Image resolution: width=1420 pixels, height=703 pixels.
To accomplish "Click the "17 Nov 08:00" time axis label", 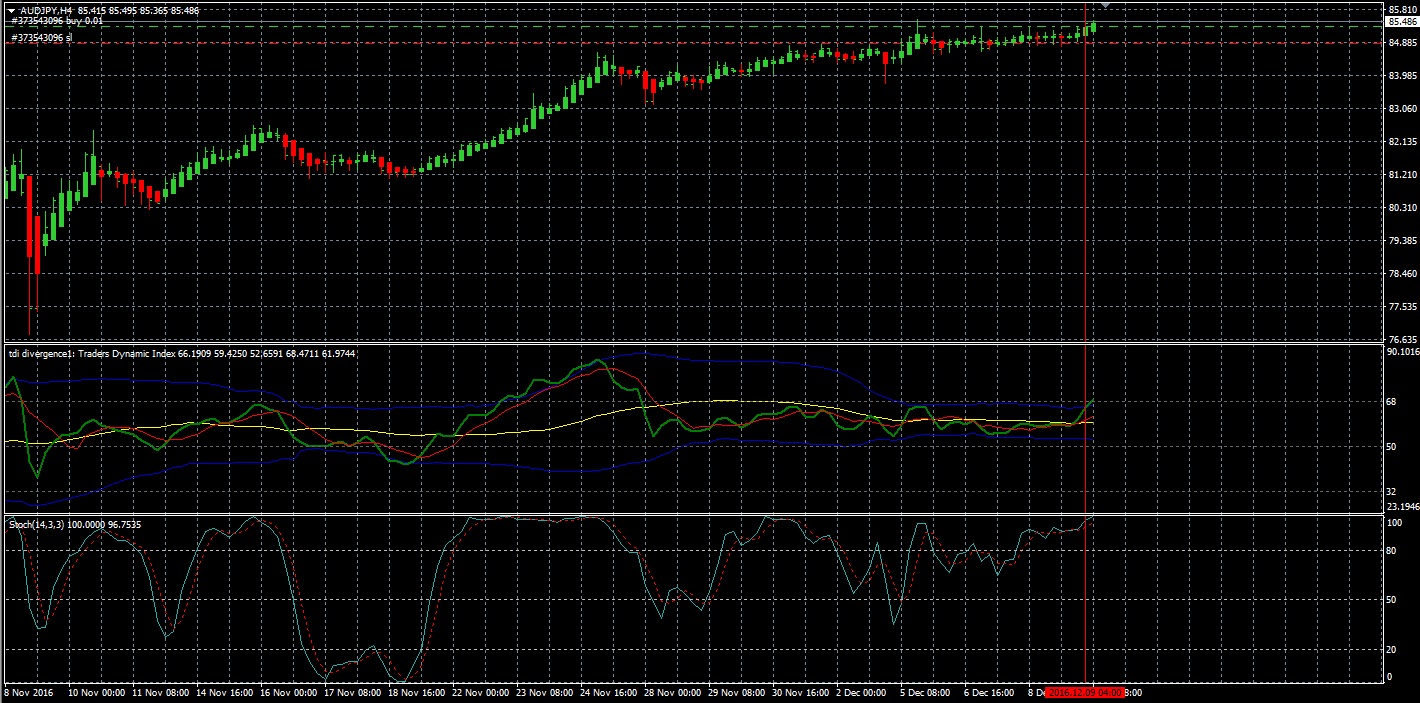I will coord(354,692).
